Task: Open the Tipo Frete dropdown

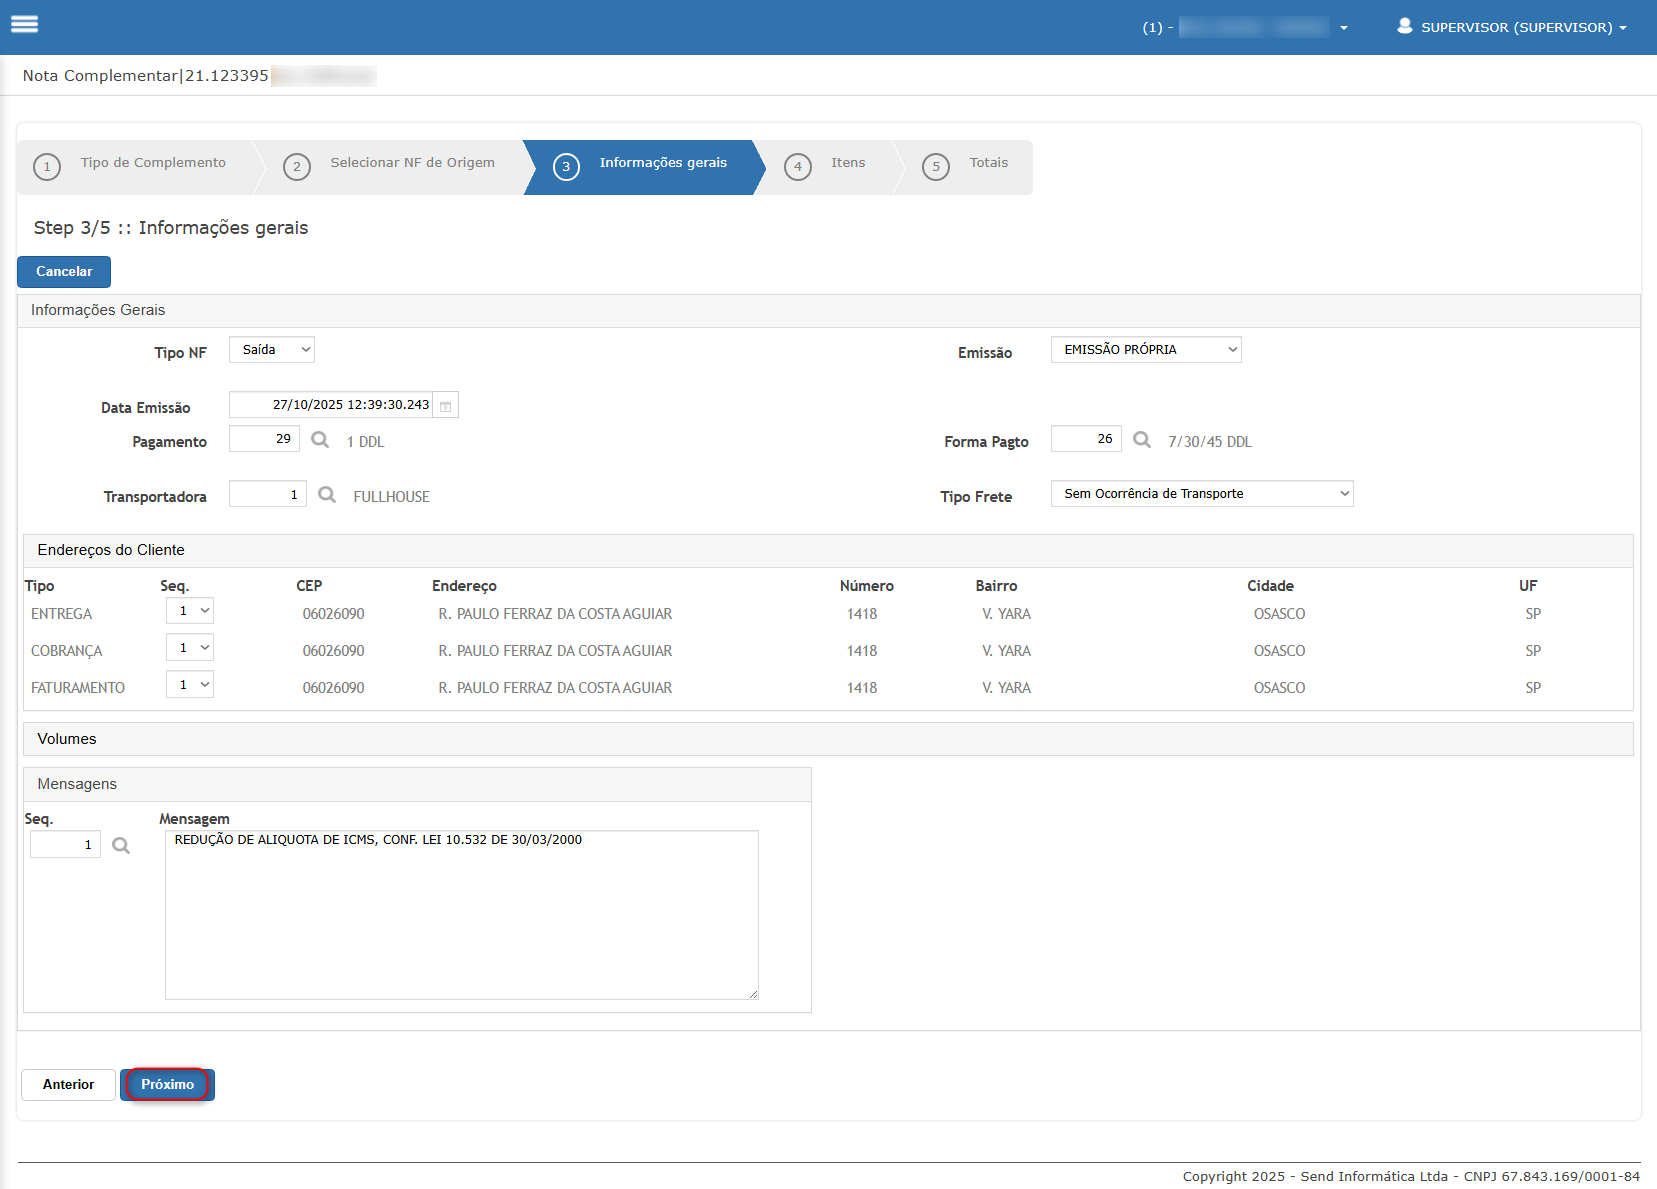Action: [1201, 494]
